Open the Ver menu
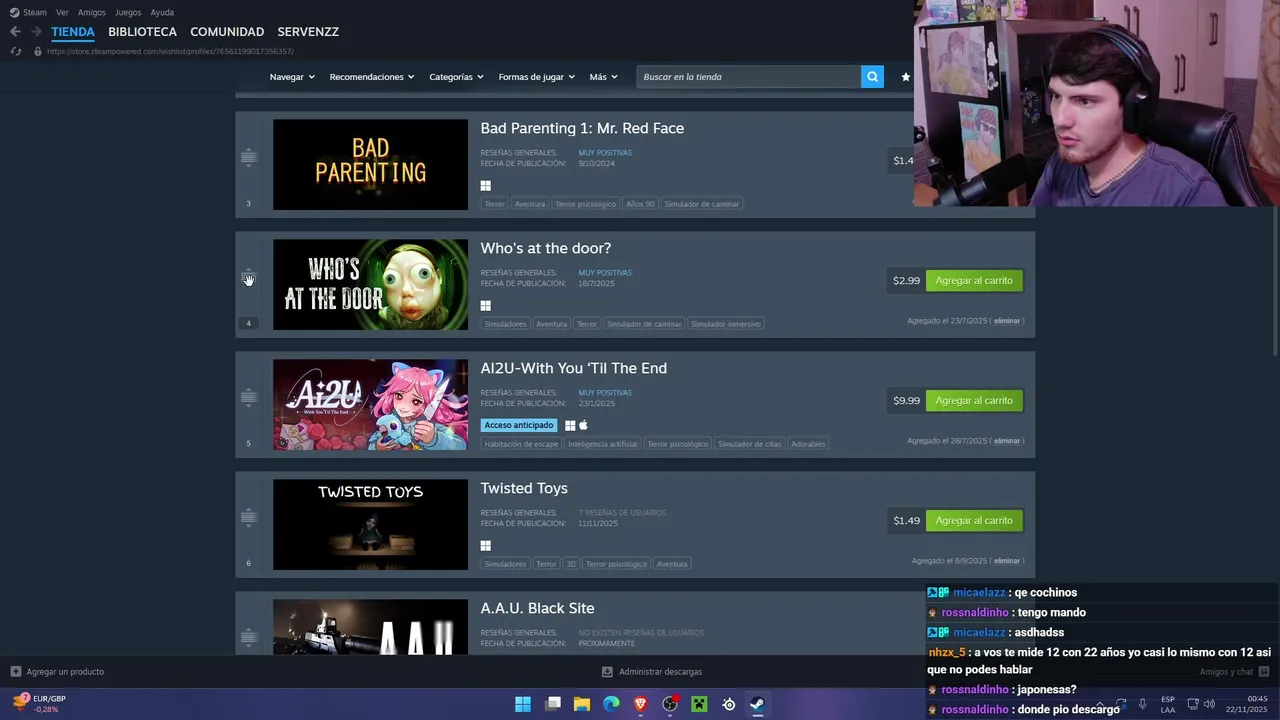Screen dimensions: 1280x720 coord(62,12)
